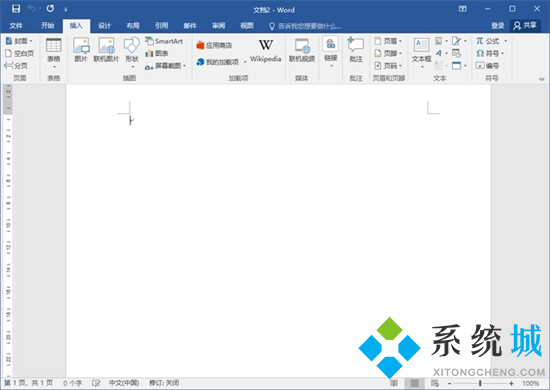The height and width of the screenshot is (390, 550).
Task: Click the zoom slider handle
Action: point(480,383)
